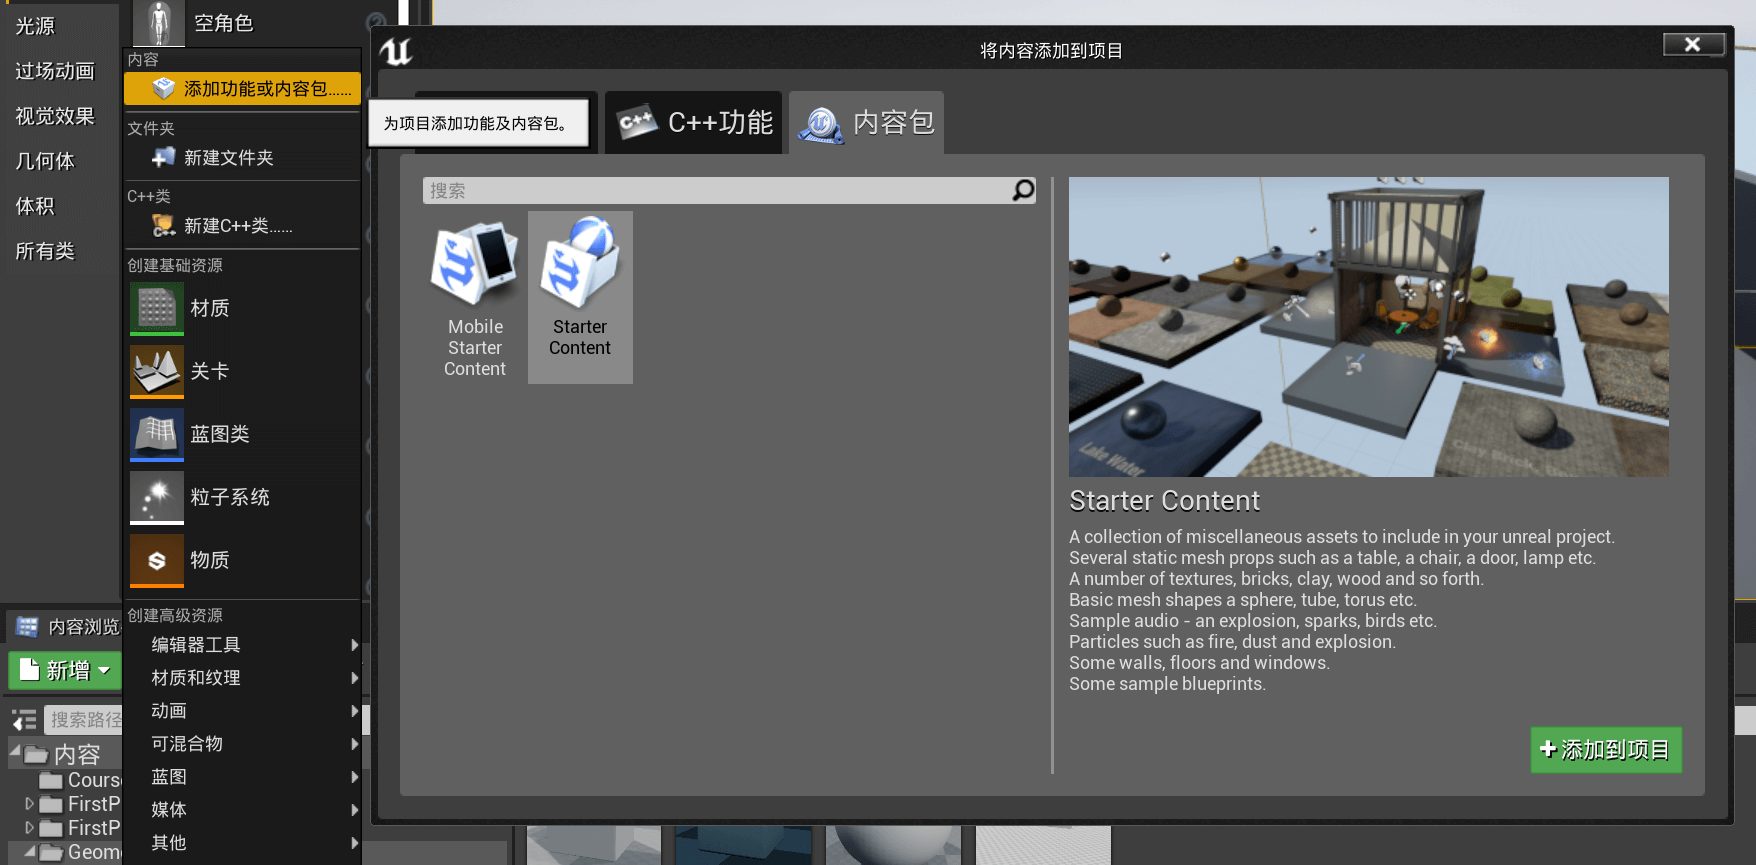
Task: Select the 材质 material icon
Action: point(157,308)
